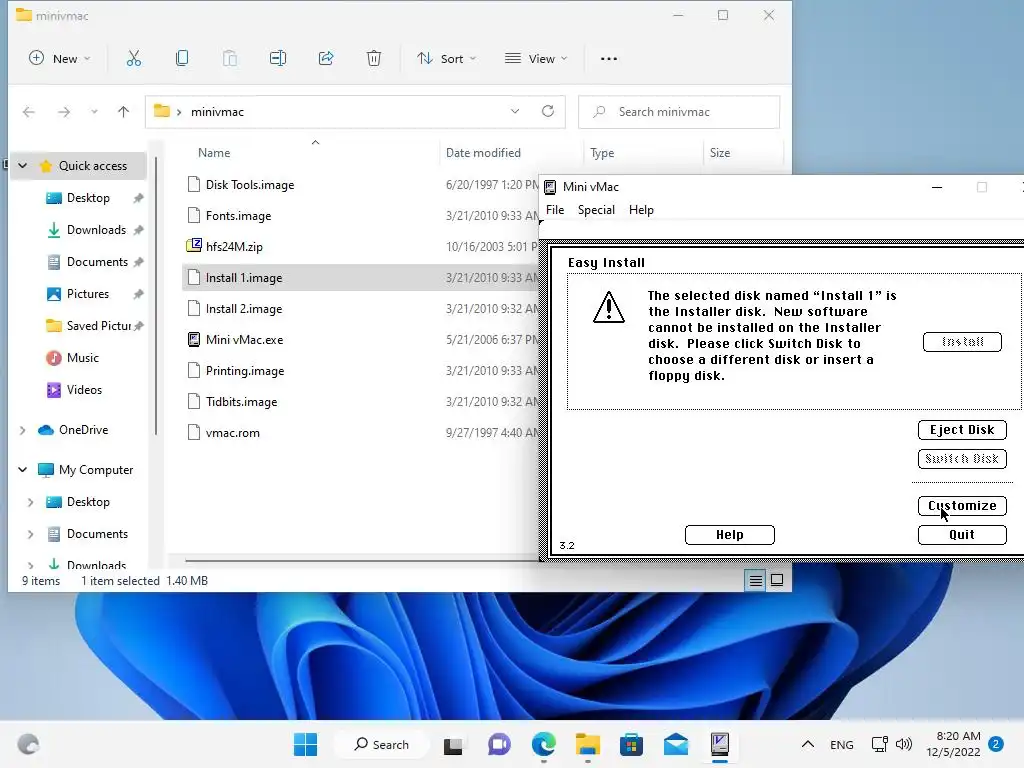Open the See more ellipsis menu
This screenshot has width=1024, height=768.
[609, 59]
